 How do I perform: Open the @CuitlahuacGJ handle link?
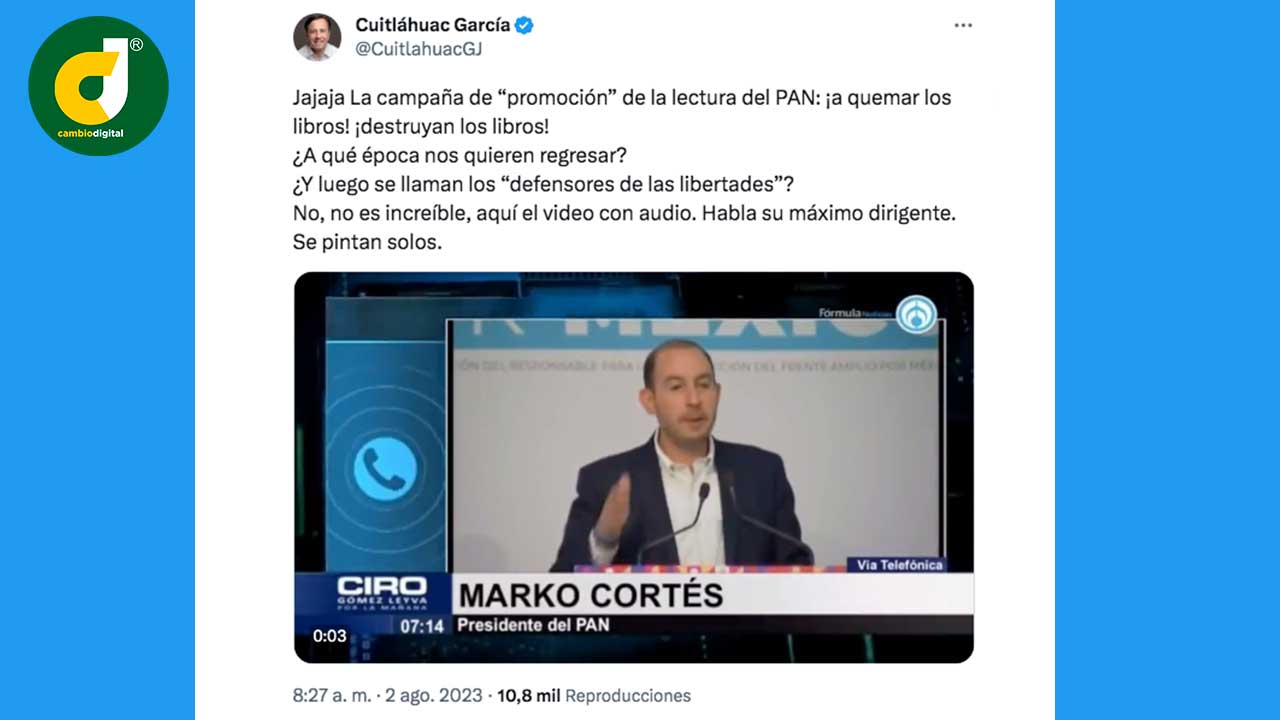coord(419,49)
